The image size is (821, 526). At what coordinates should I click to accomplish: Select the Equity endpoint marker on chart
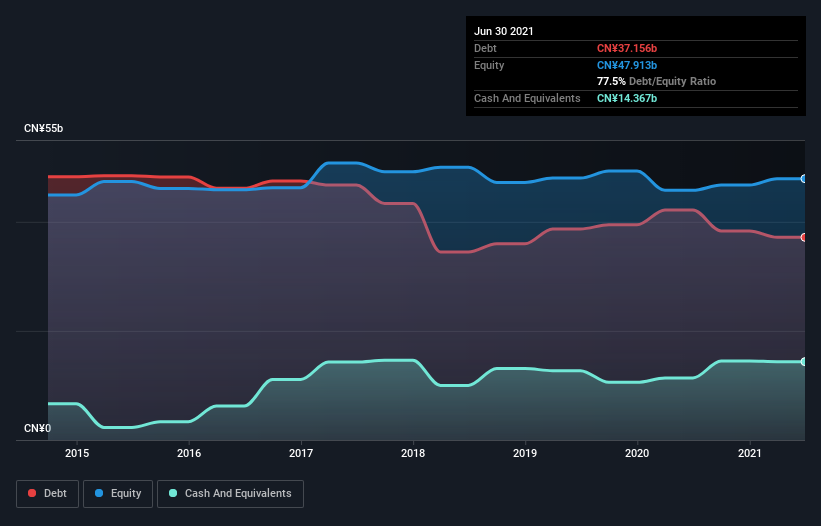point(804,179)
